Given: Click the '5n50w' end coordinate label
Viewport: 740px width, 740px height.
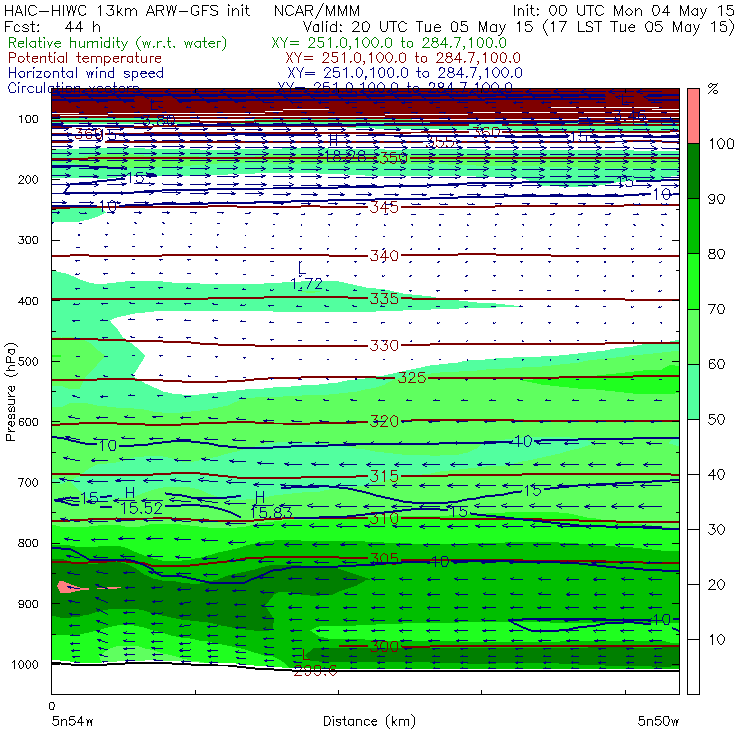Looking at the screenshot, I should [x=658, y=722].
